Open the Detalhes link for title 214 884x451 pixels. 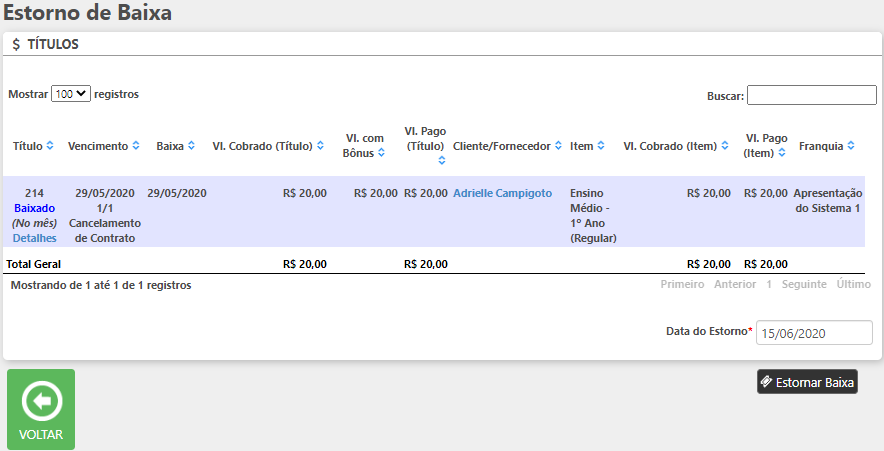pos(34,238)
